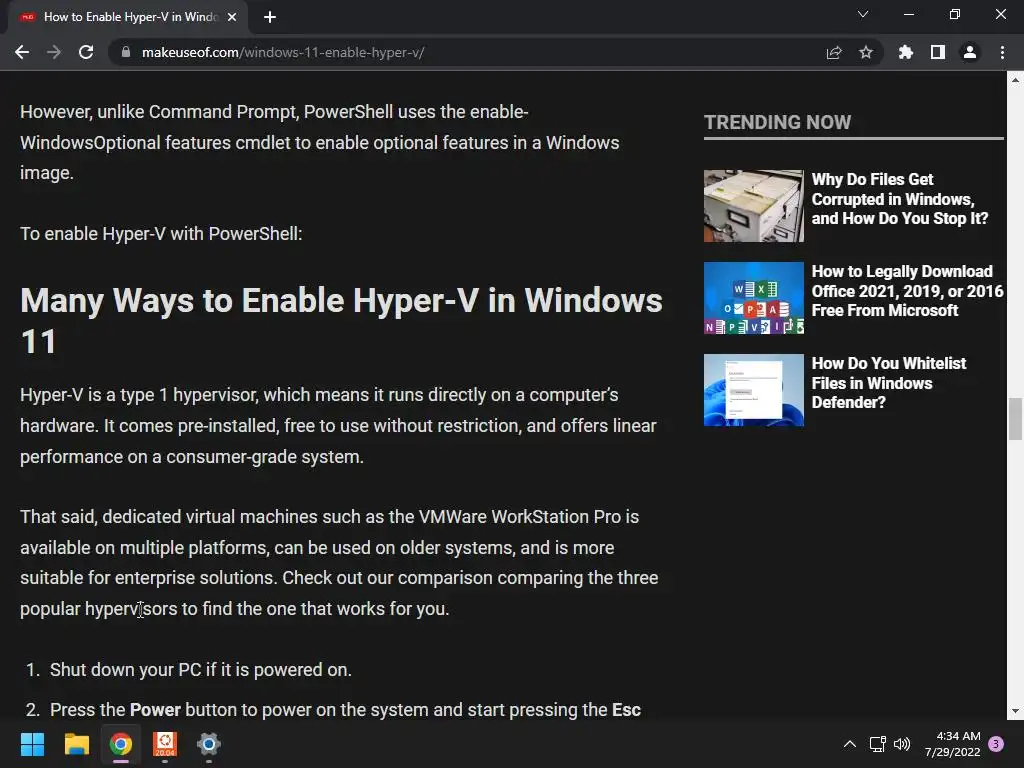Click the bold word Power
The image size is (1024, 768).
coord(155,710)
